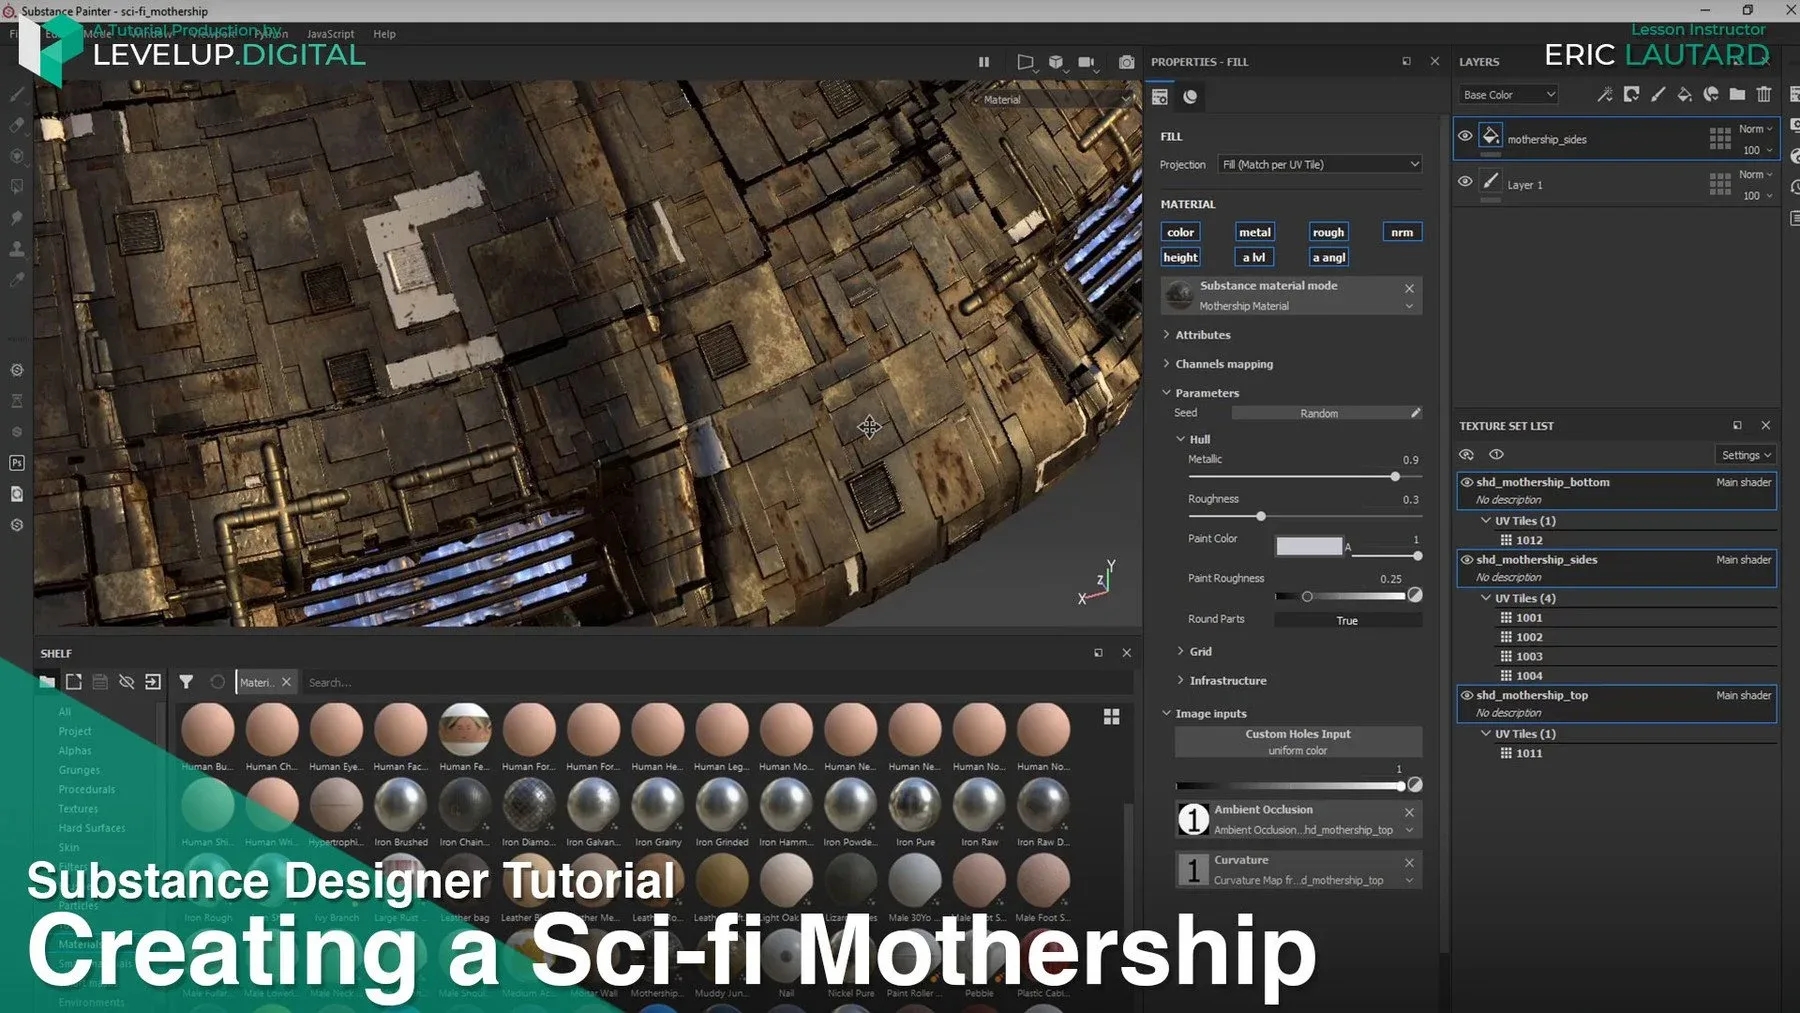Open the JavaScript menu
The height and width of the screenshot is (1013, 1800).
330,34
